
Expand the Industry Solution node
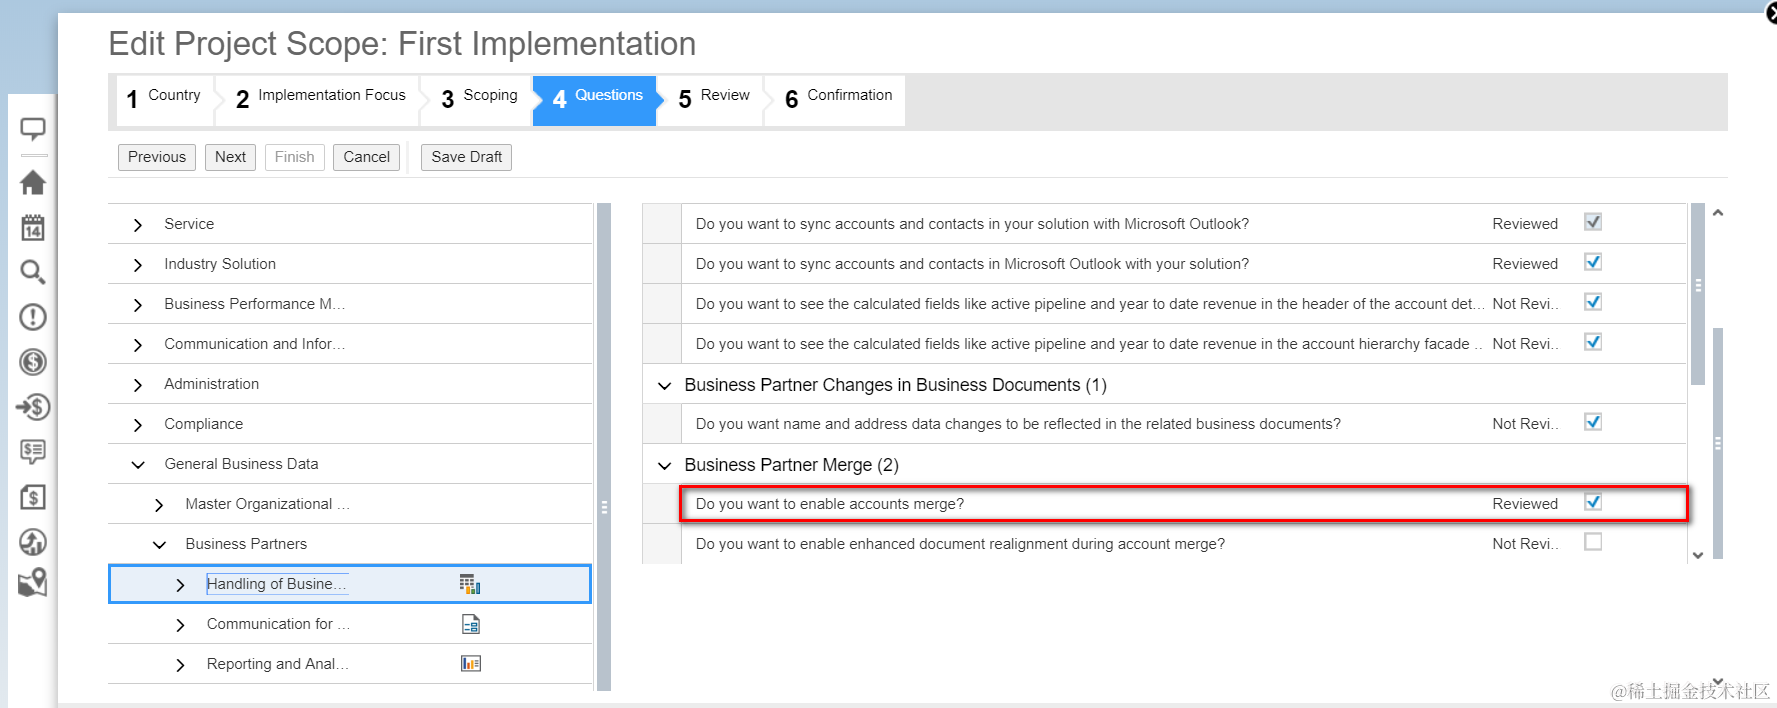click(x=138, y=265)
